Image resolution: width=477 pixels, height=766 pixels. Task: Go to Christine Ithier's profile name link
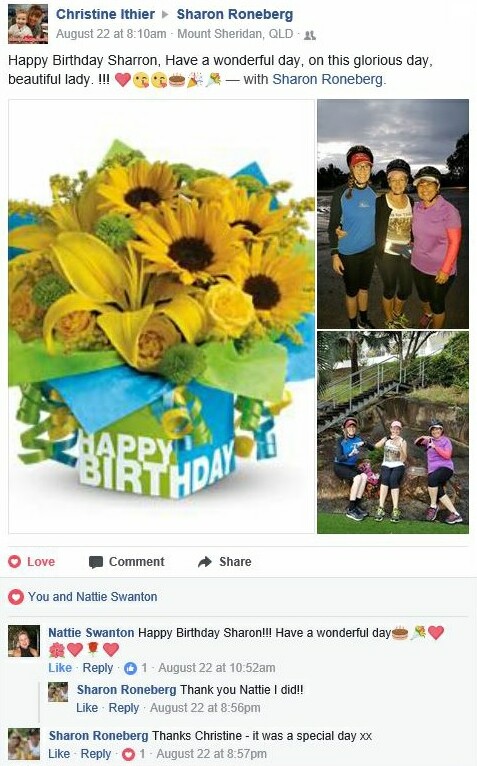coord(105,15)
